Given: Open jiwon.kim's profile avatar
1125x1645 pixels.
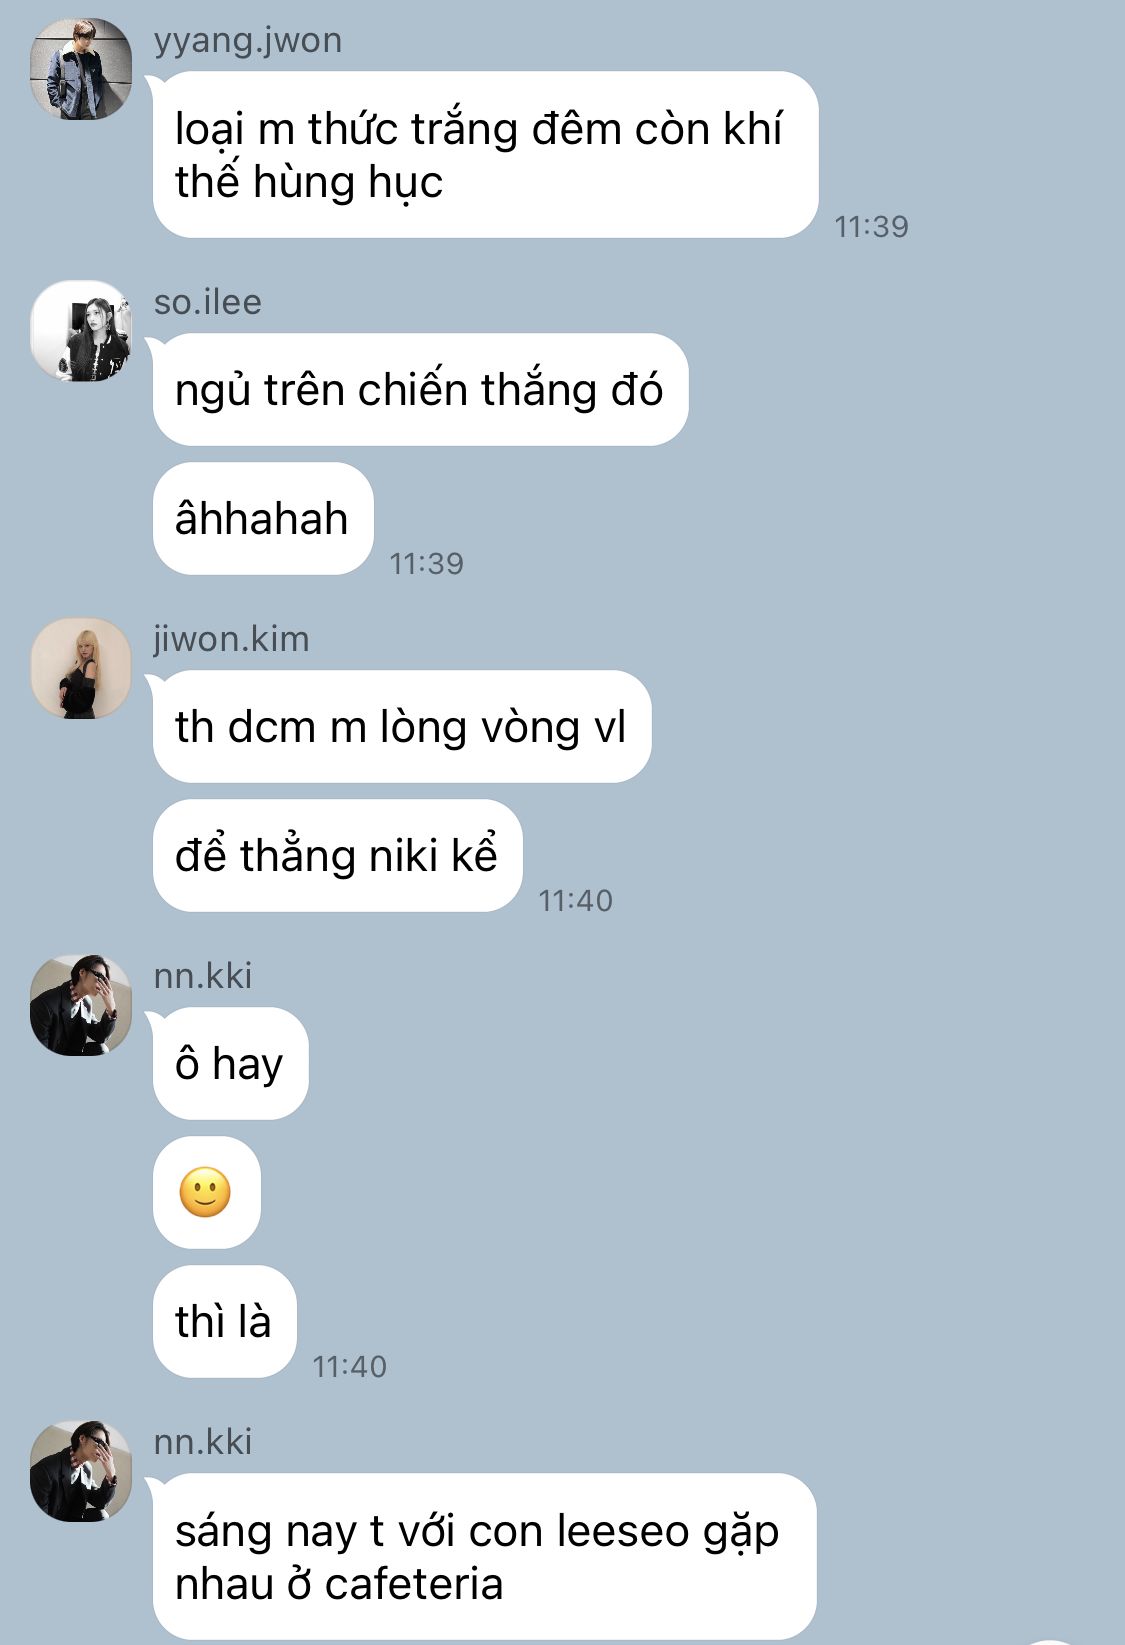Looking at the screenshot, I should coord(81,668).
